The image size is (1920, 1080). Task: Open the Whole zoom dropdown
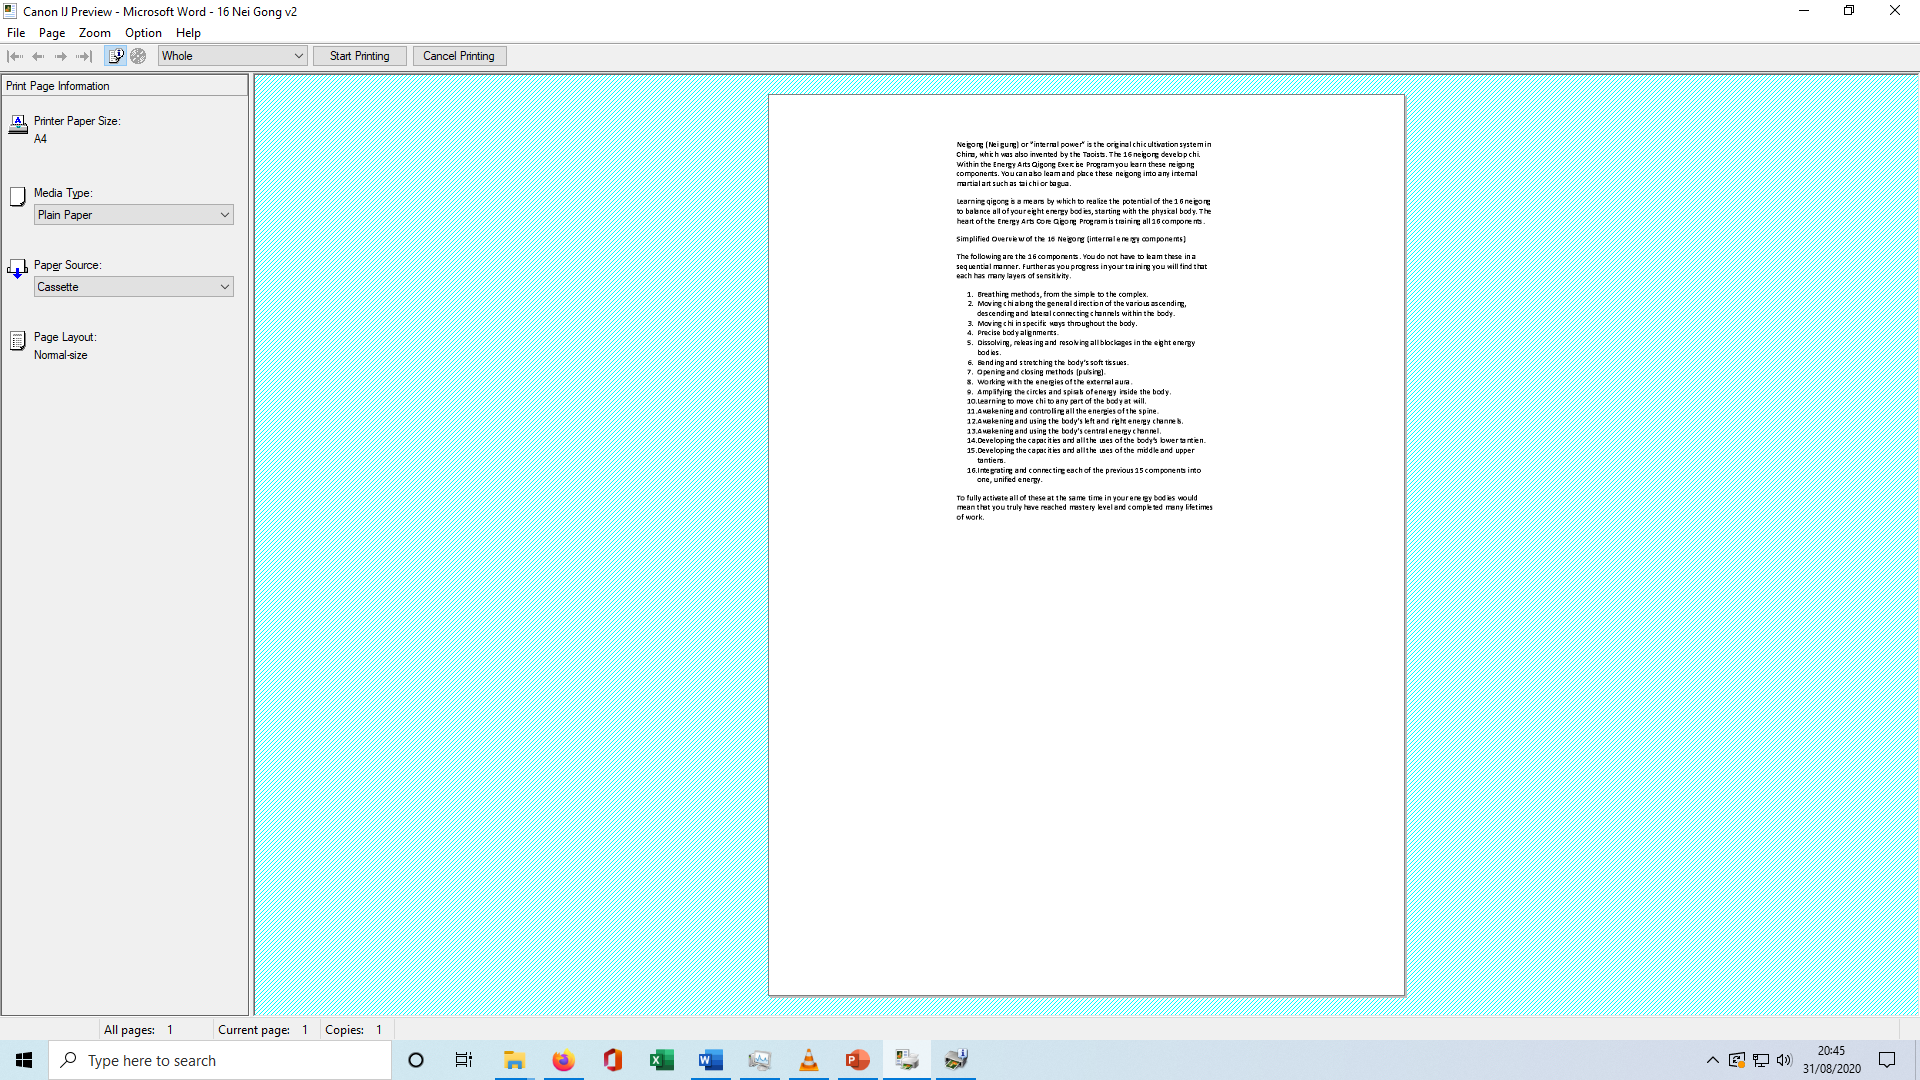click(x=232, y=56)
